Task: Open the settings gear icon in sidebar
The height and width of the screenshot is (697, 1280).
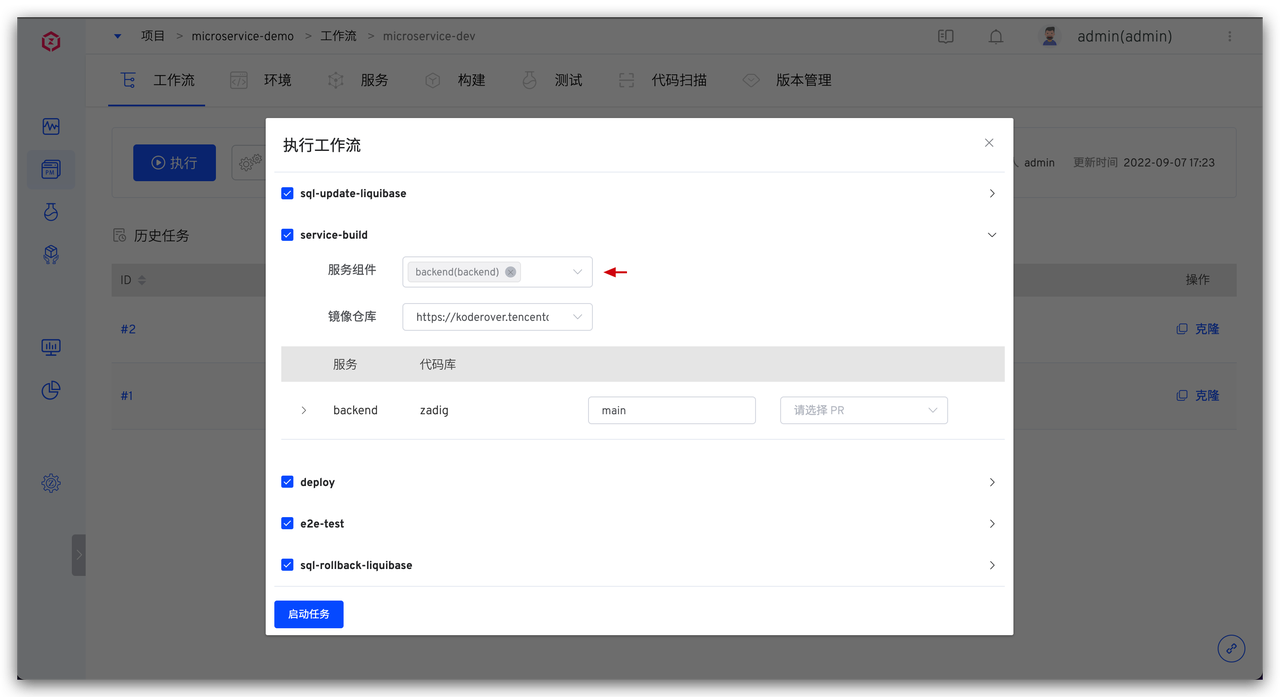Action: [51, 483]
